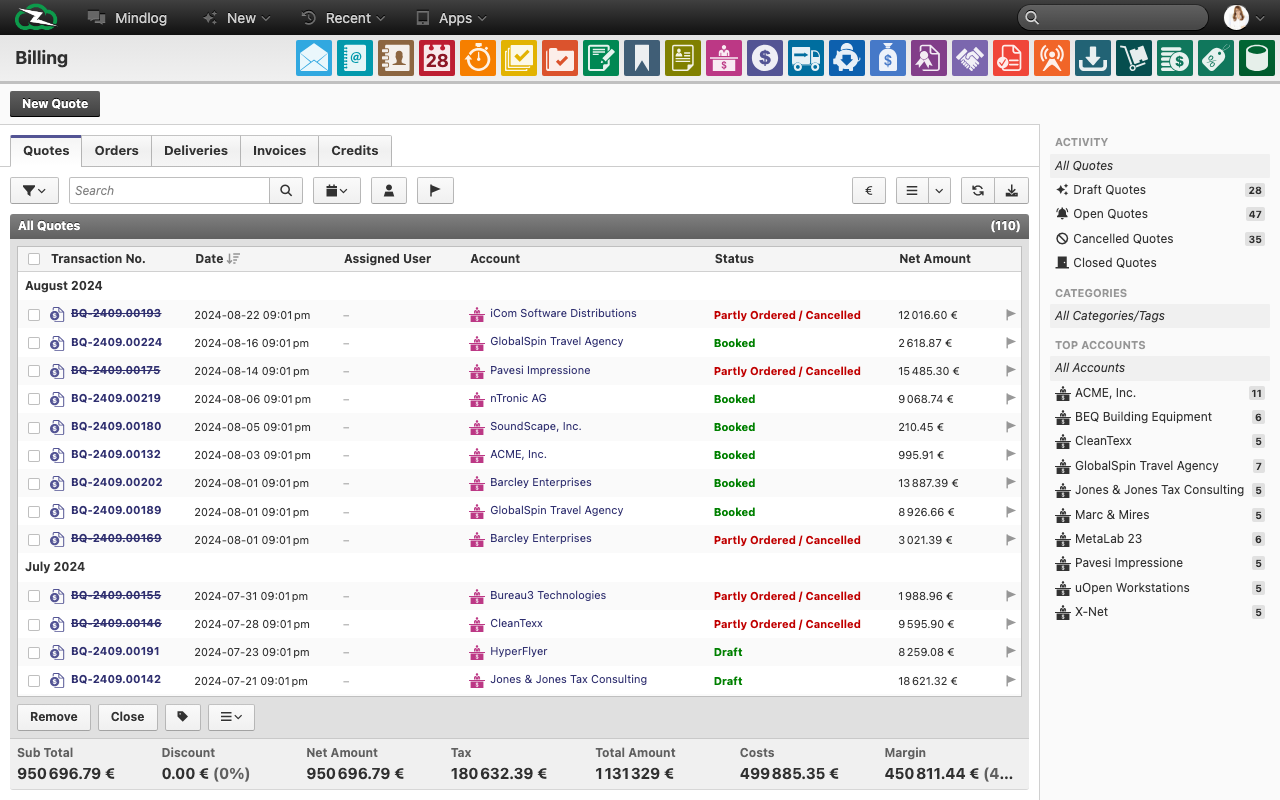
Task: Open the Calendar app showing 28
Action: (x=437, y=58)
